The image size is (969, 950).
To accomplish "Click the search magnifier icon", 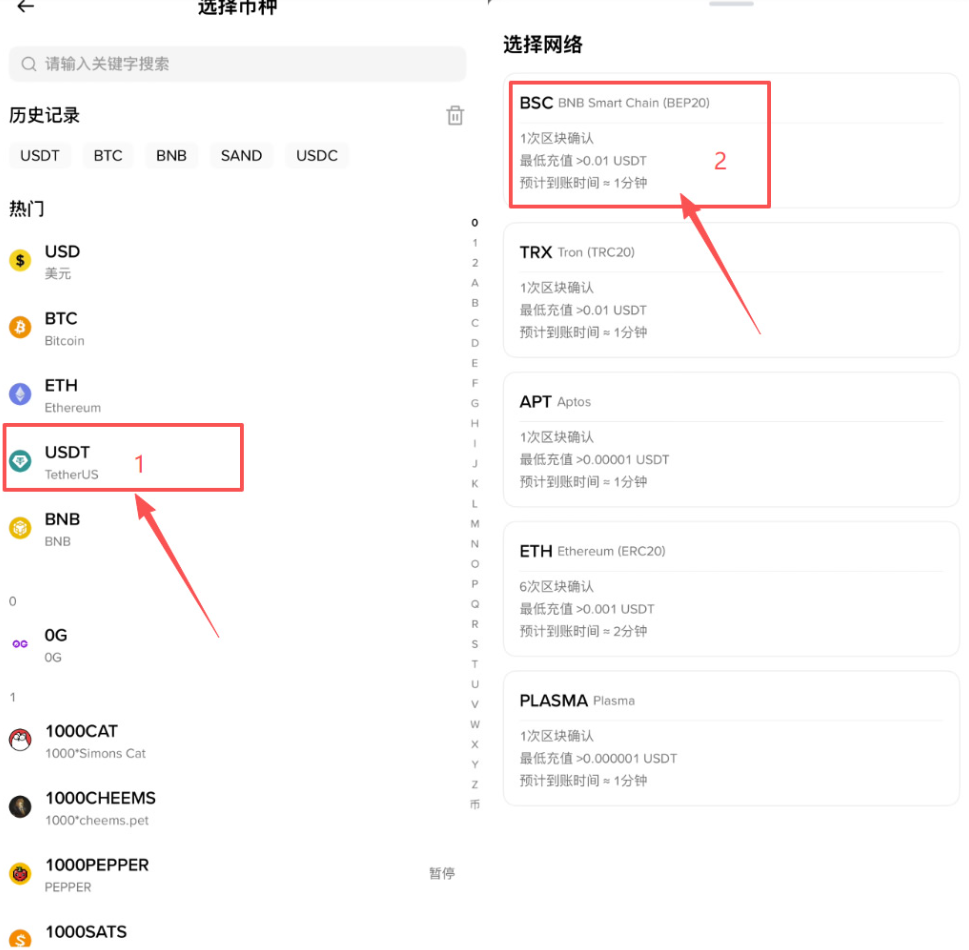I will pyautogui.click(x=28, y=64).
